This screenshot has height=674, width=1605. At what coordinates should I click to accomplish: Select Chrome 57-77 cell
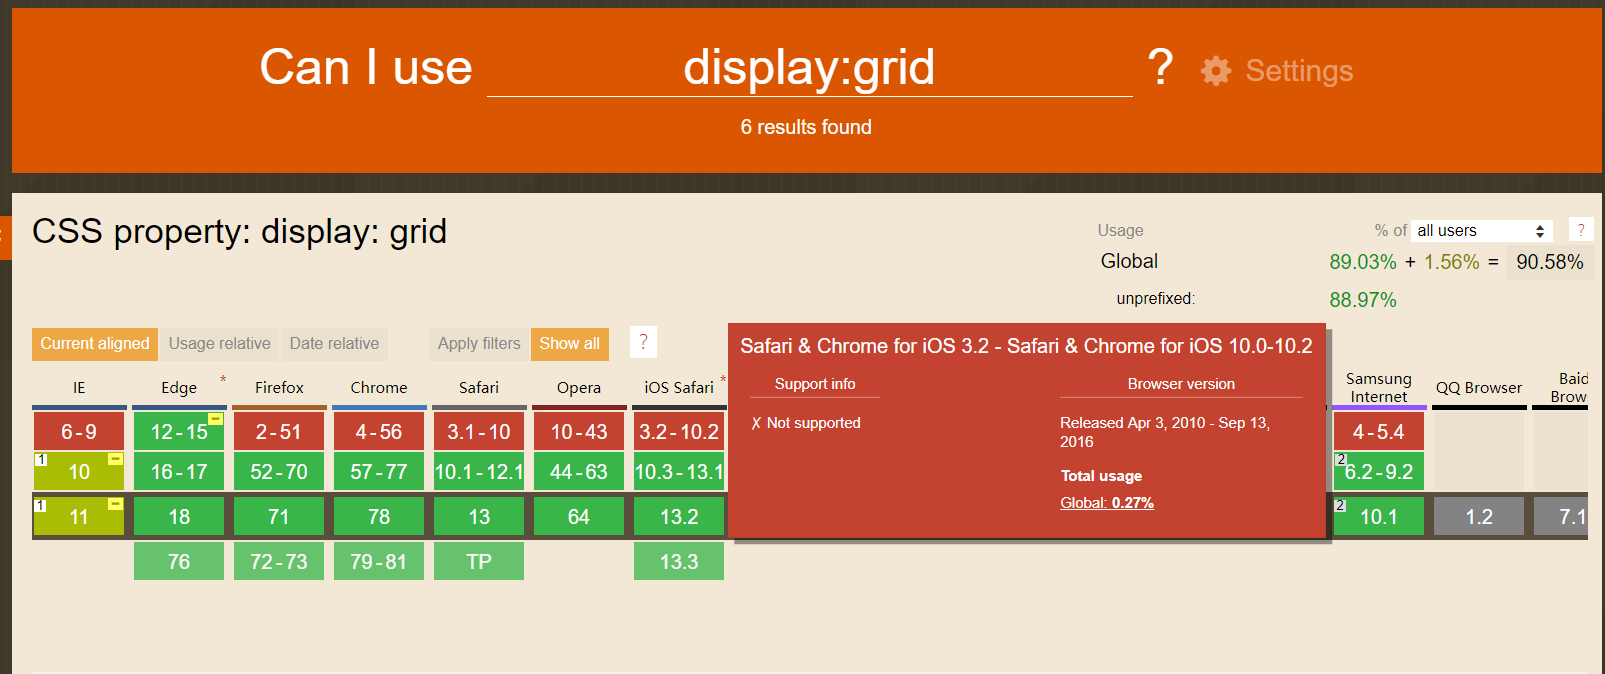[x=379, y=472]
